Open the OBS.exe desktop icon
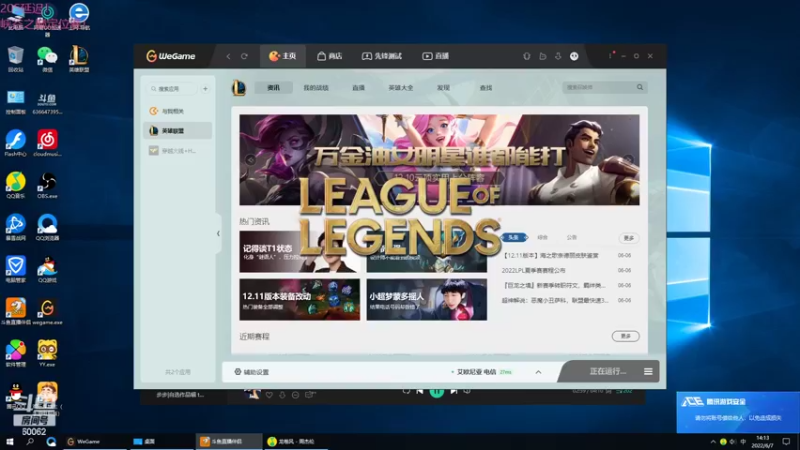The image size is (800, 450). (x=47, y=186)
